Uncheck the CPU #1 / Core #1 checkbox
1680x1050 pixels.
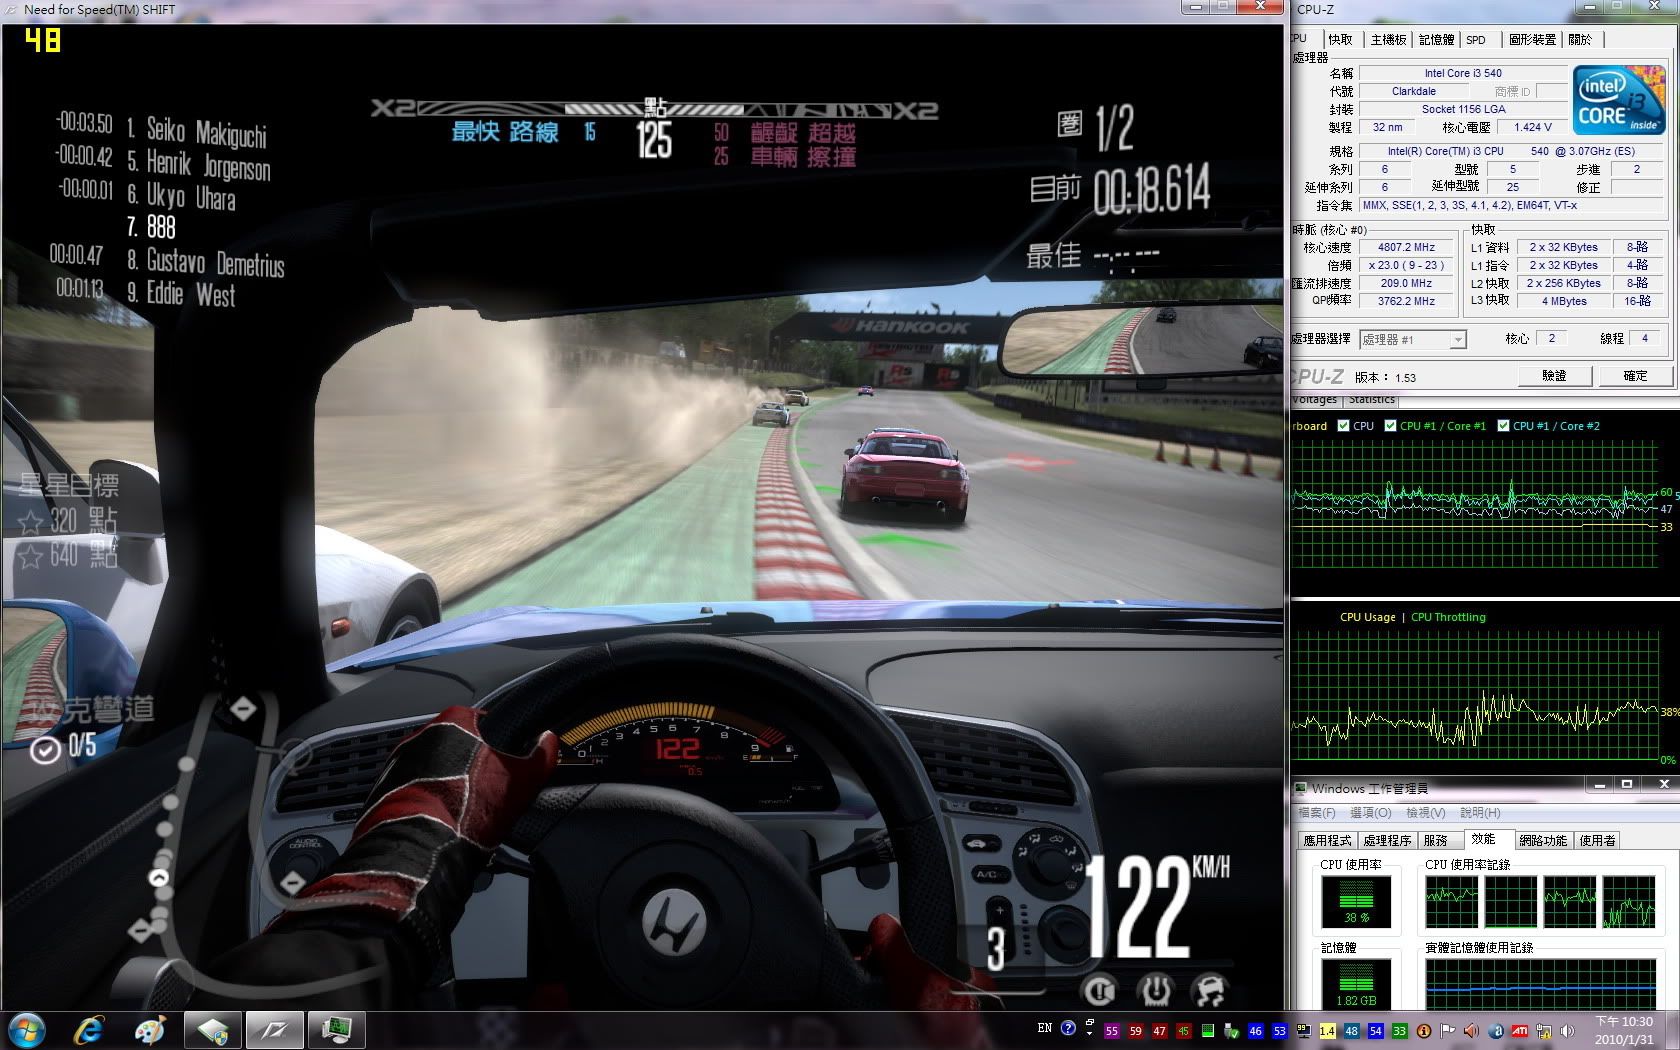tap(1390, 426)
